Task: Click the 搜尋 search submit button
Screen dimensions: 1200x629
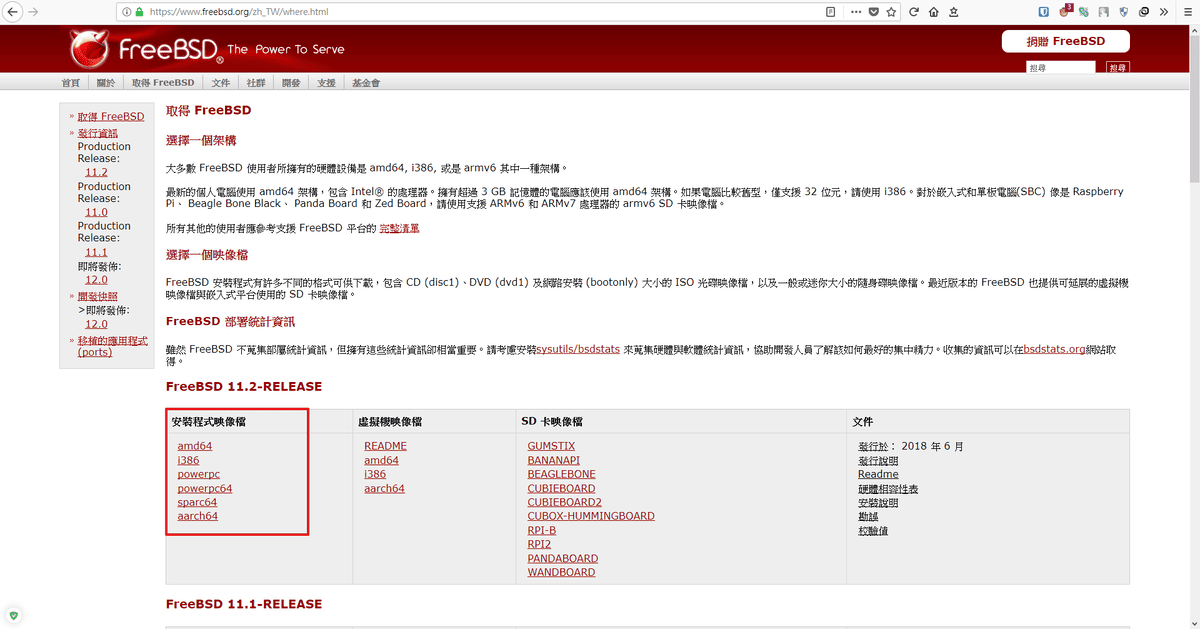Action: click(1117, 68)
